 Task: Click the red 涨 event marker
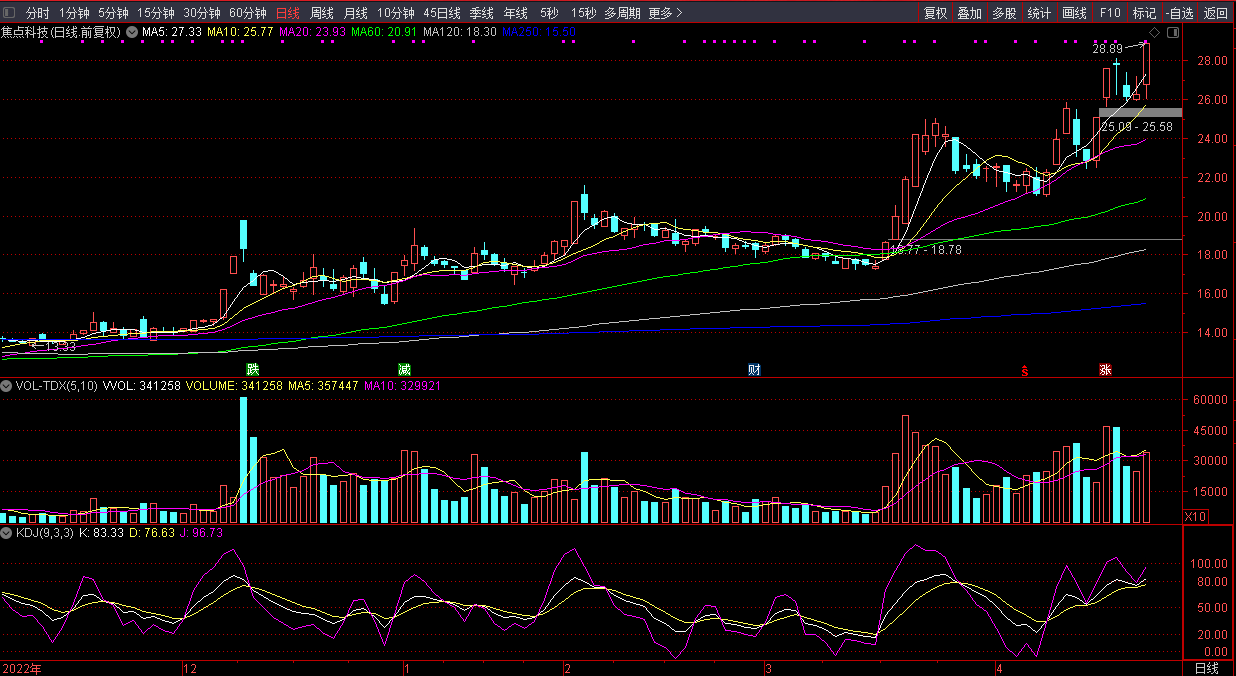(x=1105, y=370)
